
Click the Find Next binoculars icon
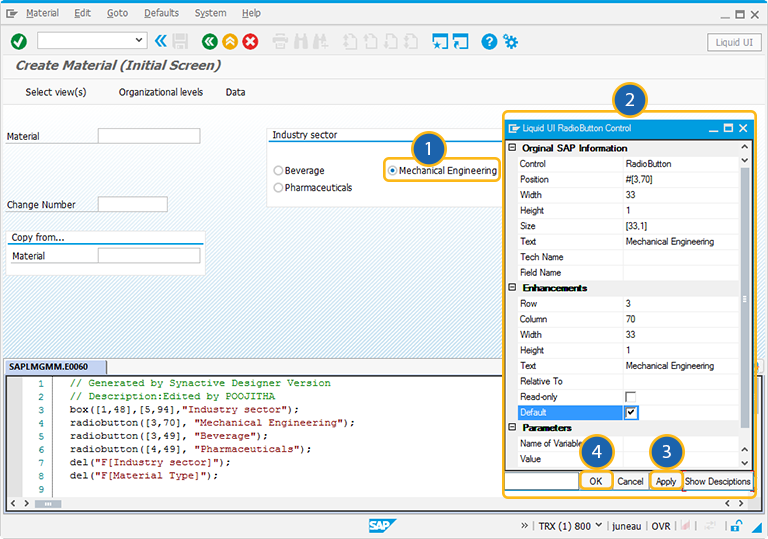pyautogui.click(x=321, y=42)
